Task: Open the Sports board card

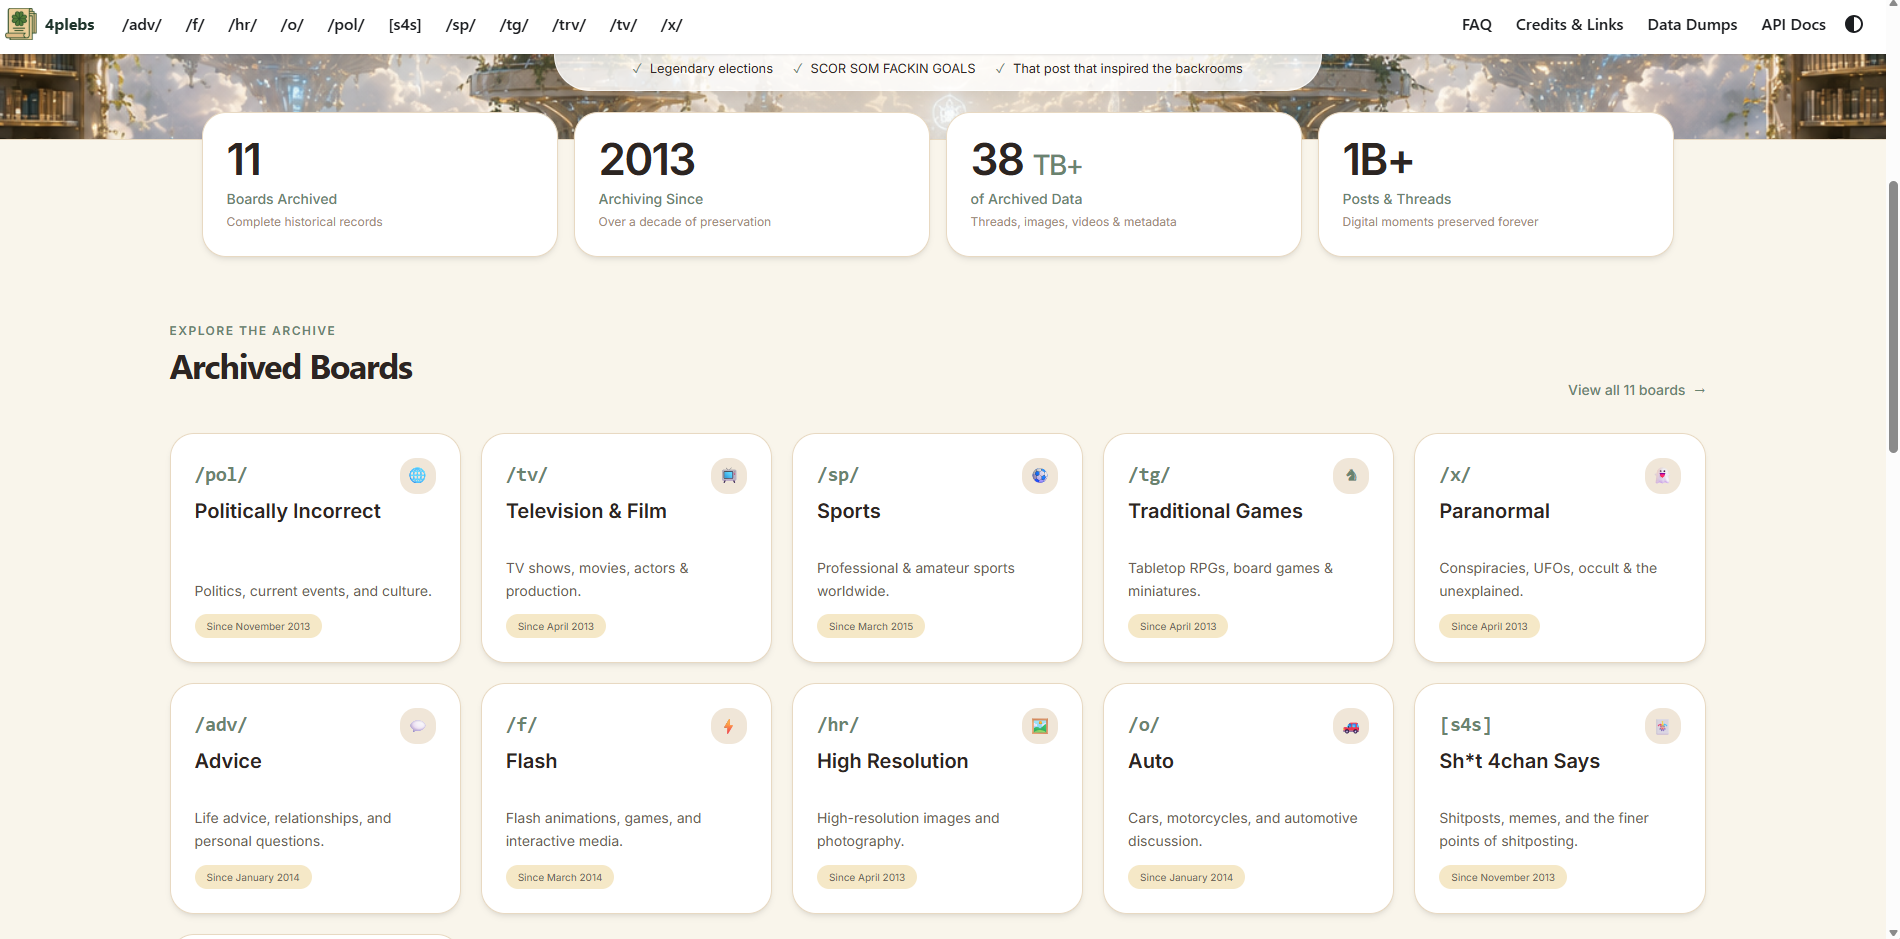Action: tap(937, 548)
